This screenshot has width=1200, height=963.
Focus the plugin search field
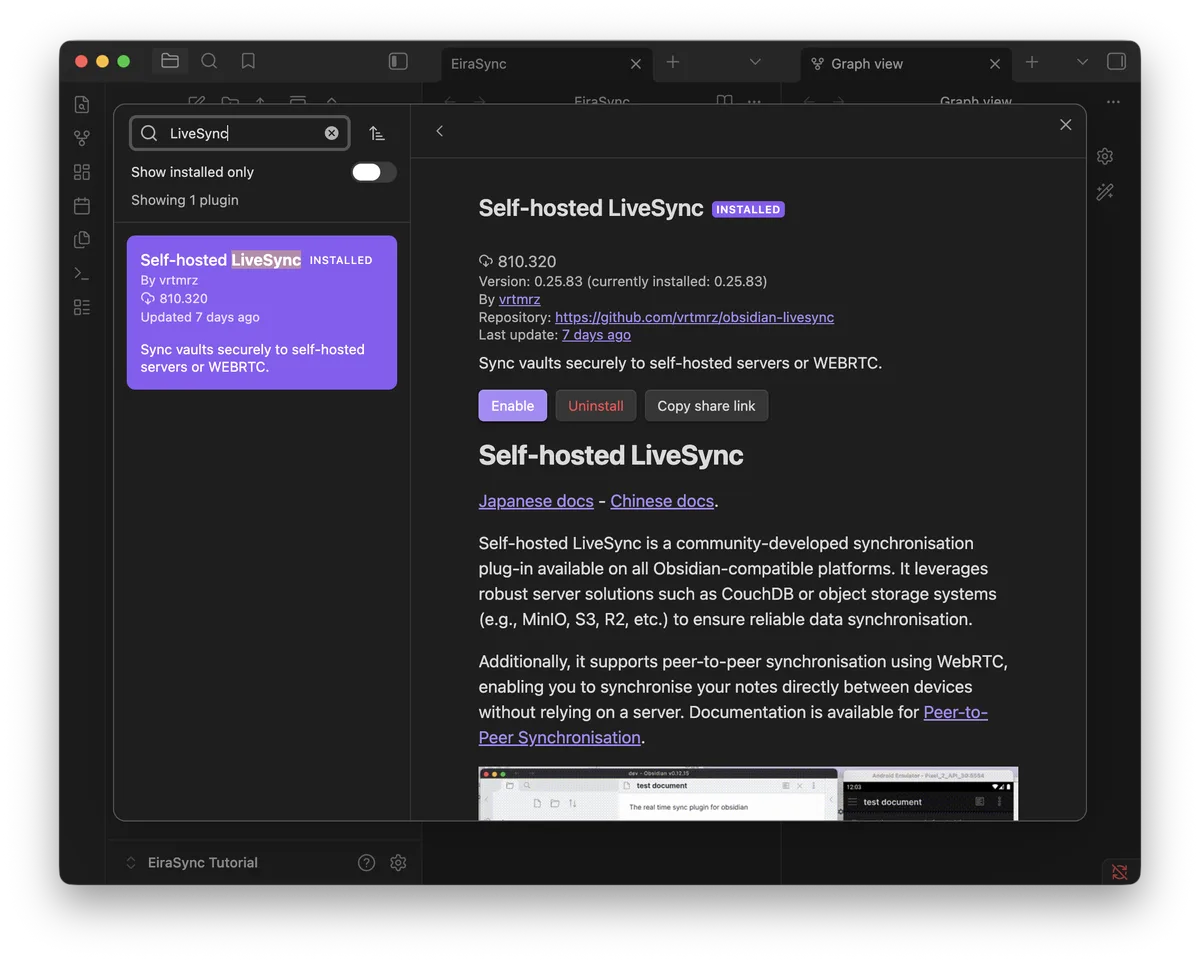pos(240,133)
